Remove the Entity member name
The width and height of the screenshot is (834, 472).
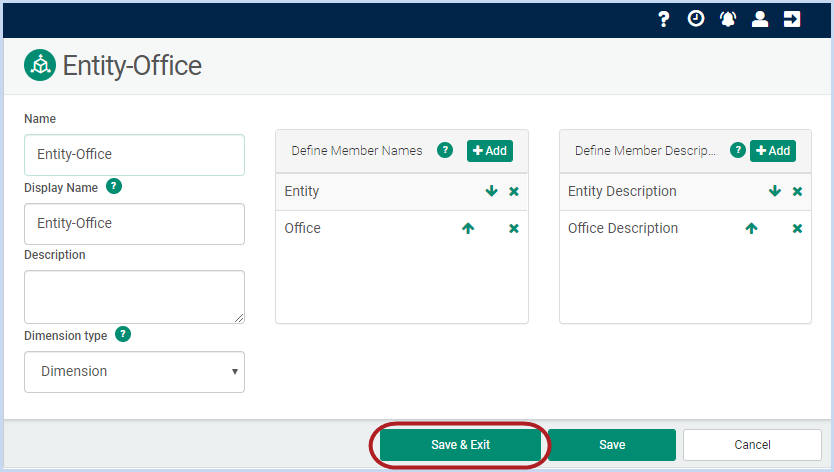pyautogui.click(x=514, y=192)
